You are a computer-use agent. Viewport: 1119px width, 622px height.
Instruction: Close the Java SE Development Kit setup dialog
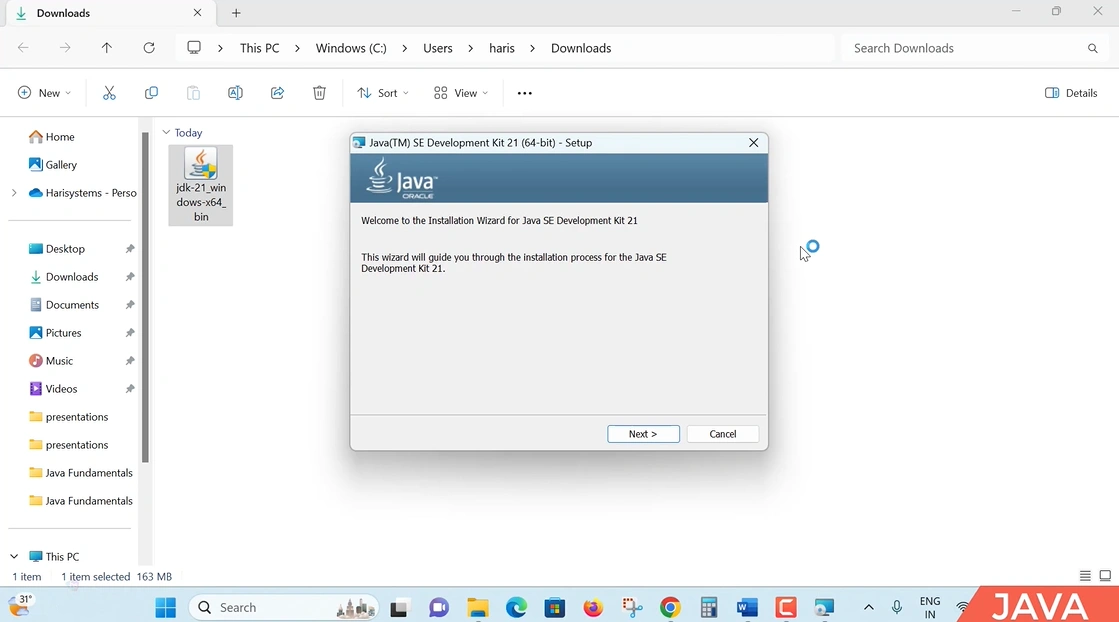point(754,143)
